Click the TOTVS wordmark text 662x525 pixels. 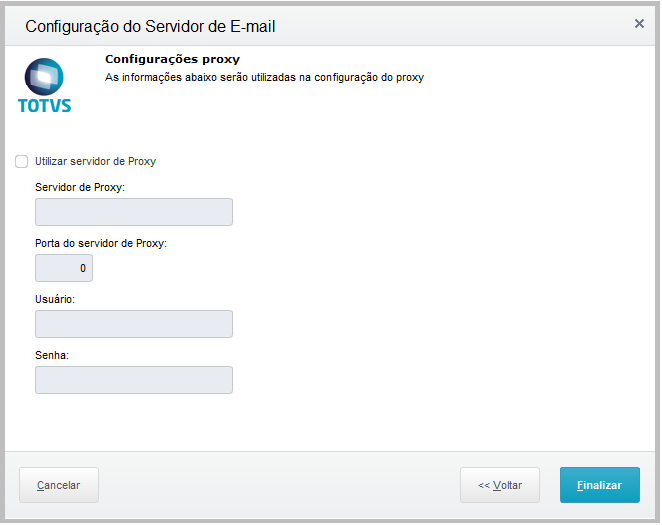pos(45,104)
